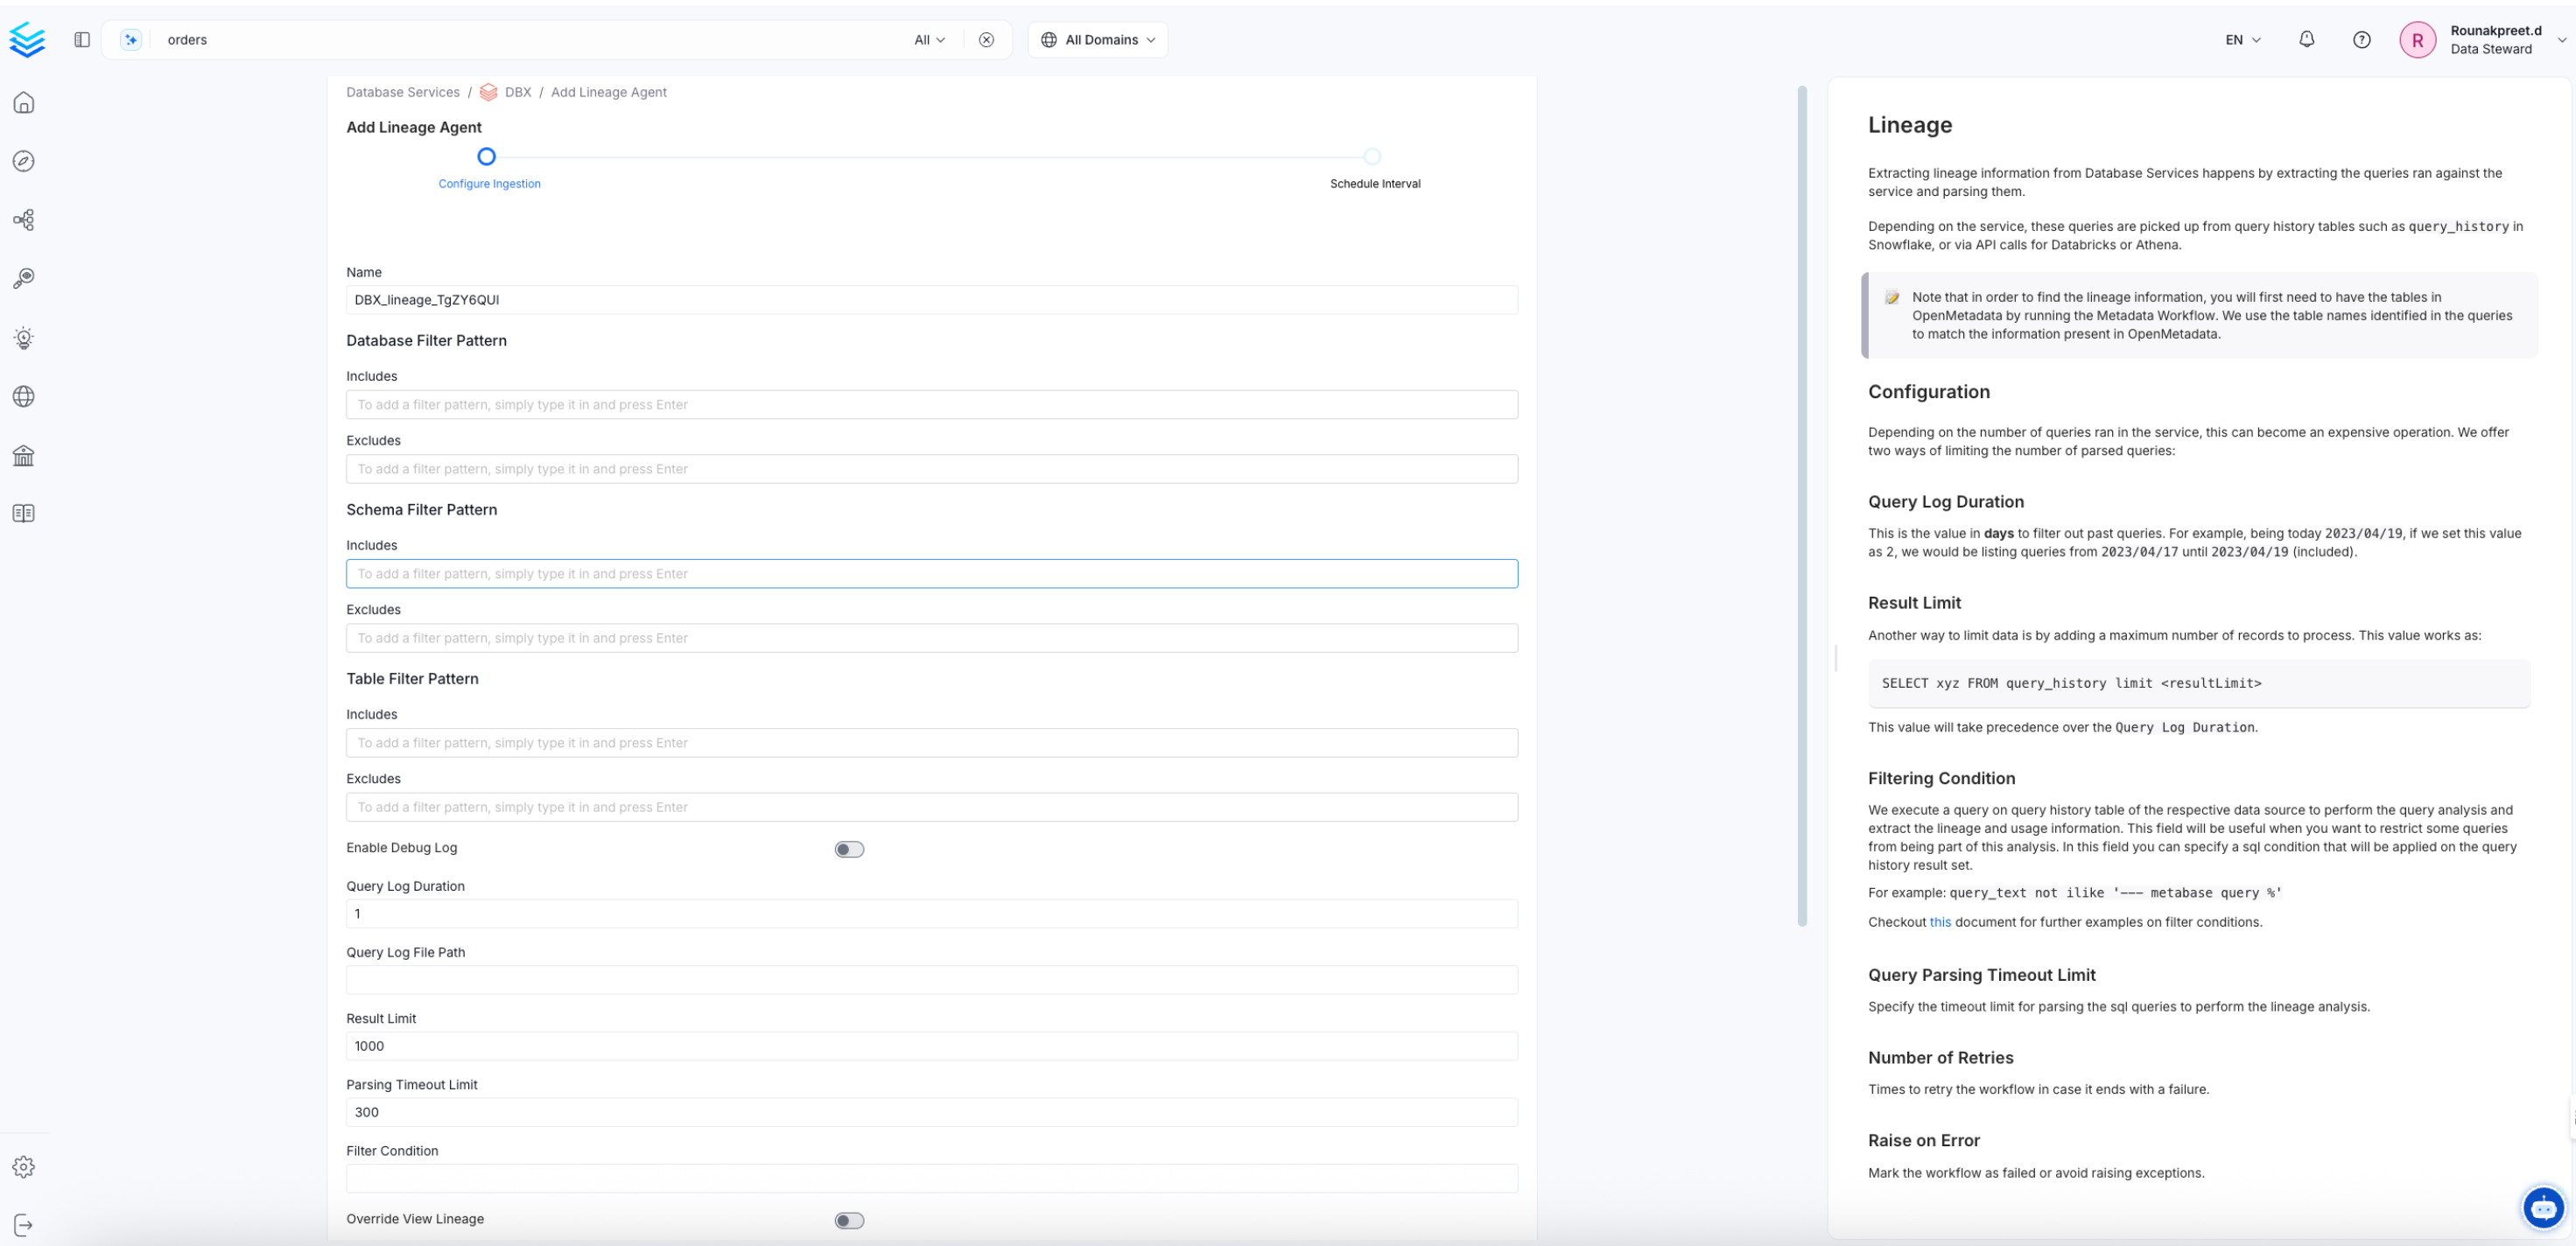The image size is (2576, 1246).
Task: Clear the search with the circled X icon
Action: pos(986,39)
